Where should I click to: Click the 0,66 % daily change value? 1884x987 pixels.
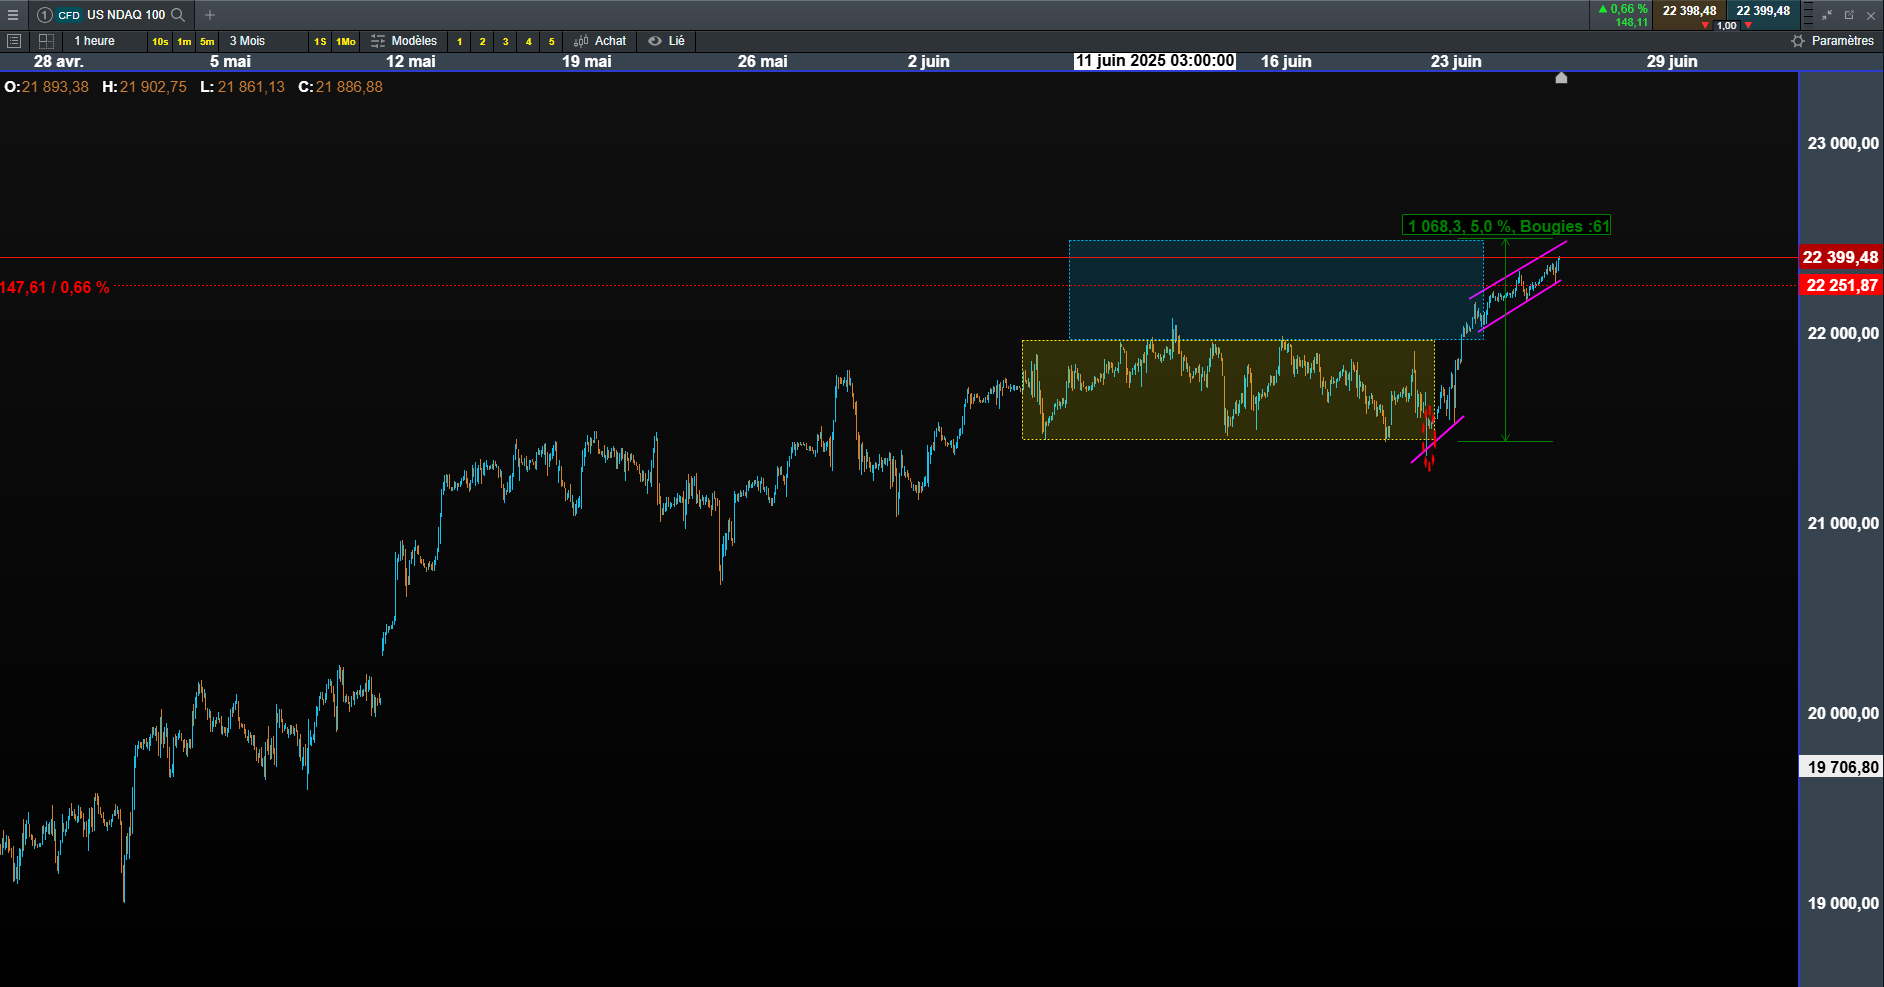coord(1628,9)
